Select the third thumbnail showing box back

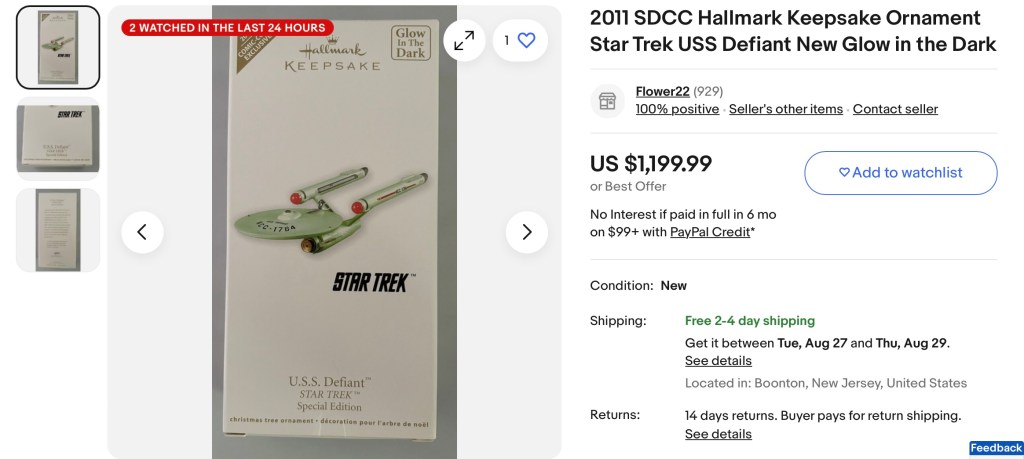(58, 229)
